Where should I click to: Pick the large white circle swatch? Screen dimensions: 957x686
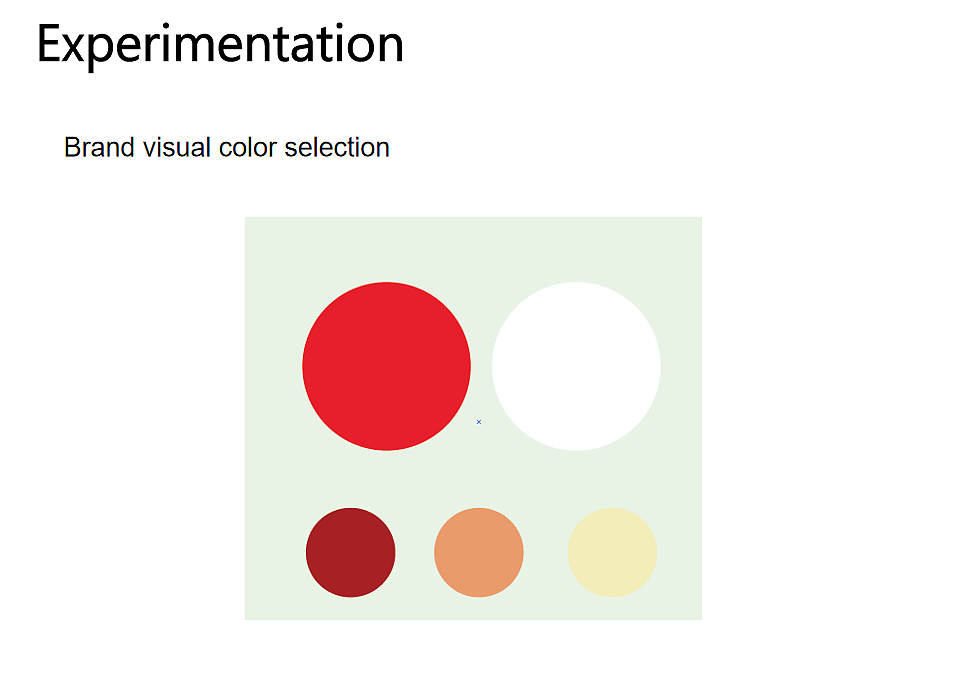point(576,366)
